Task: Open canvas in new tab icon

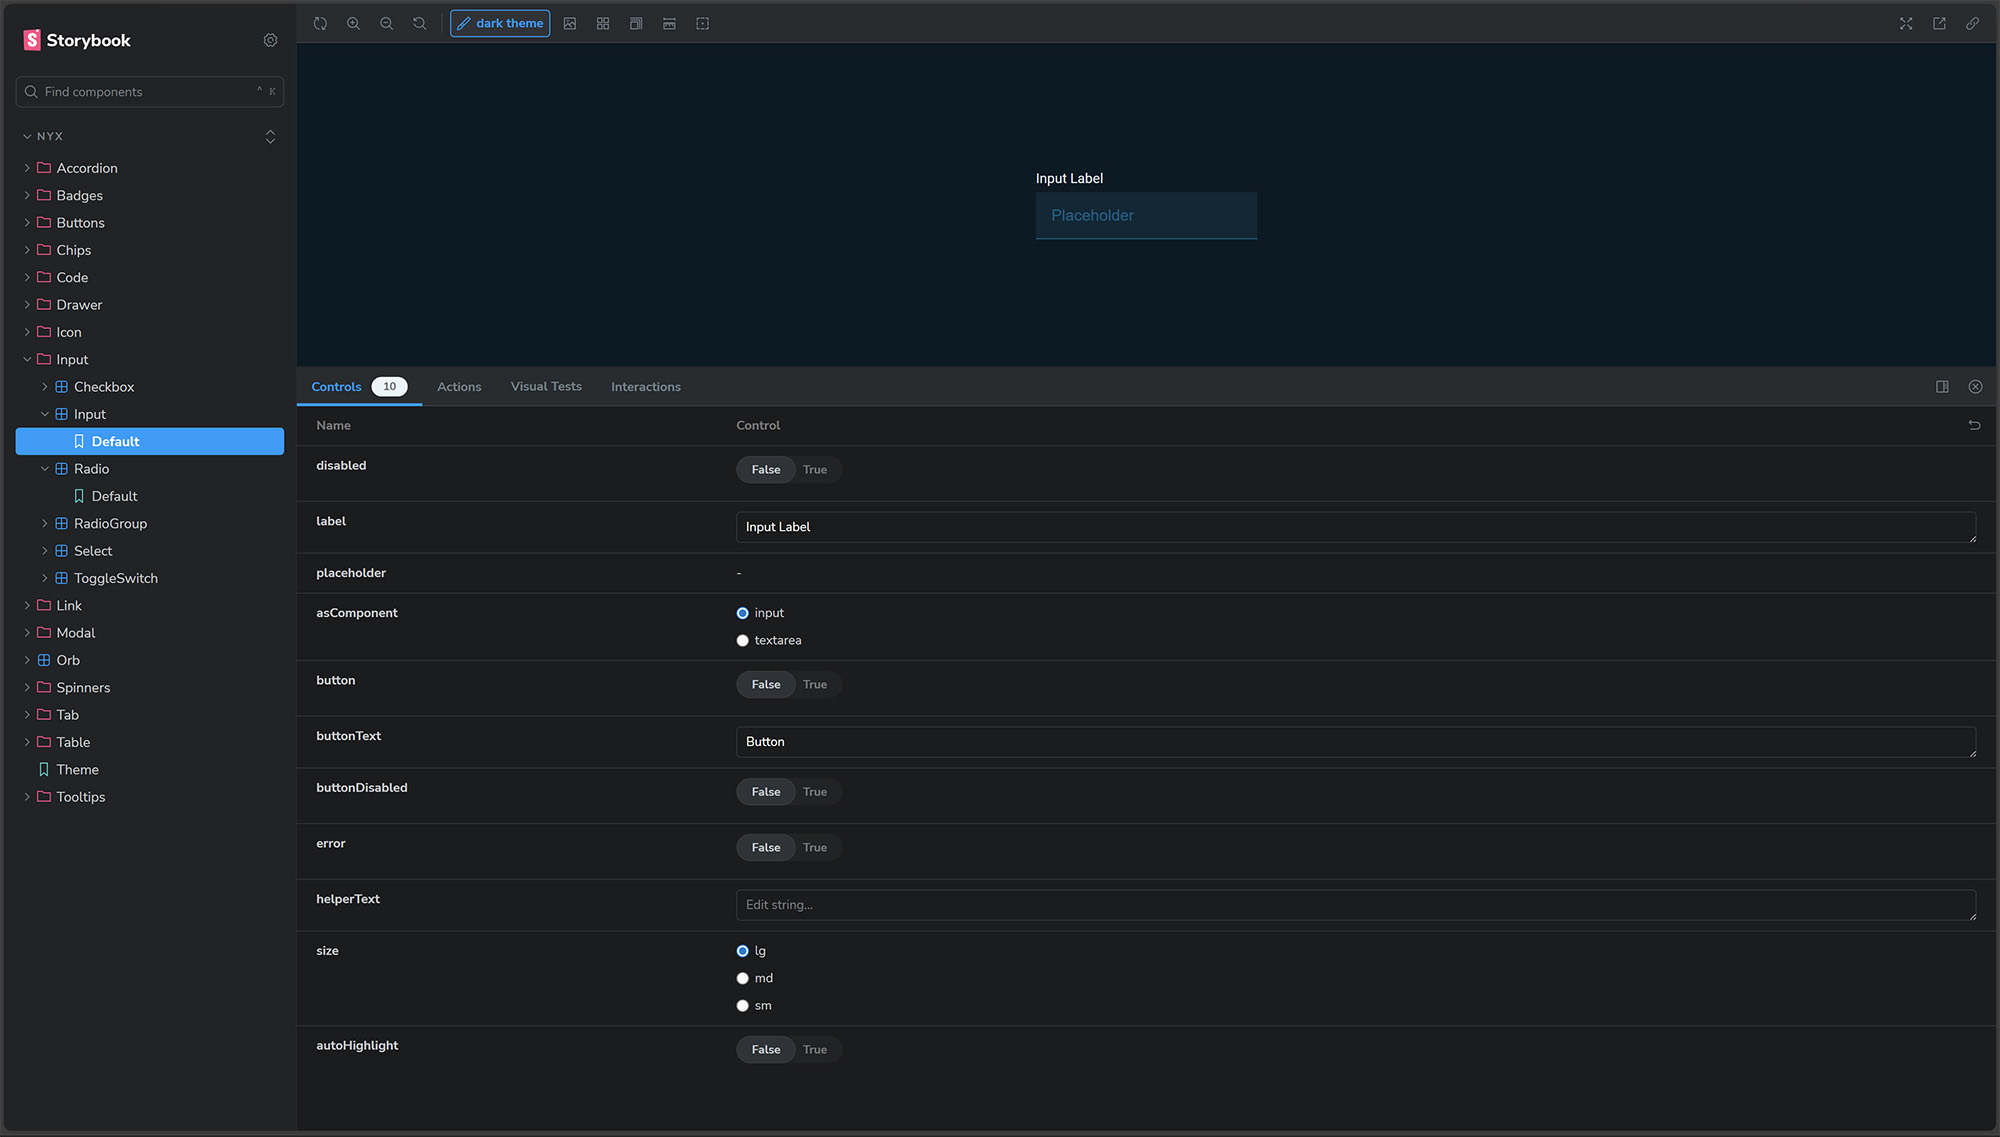Action: click(1939, 23)
